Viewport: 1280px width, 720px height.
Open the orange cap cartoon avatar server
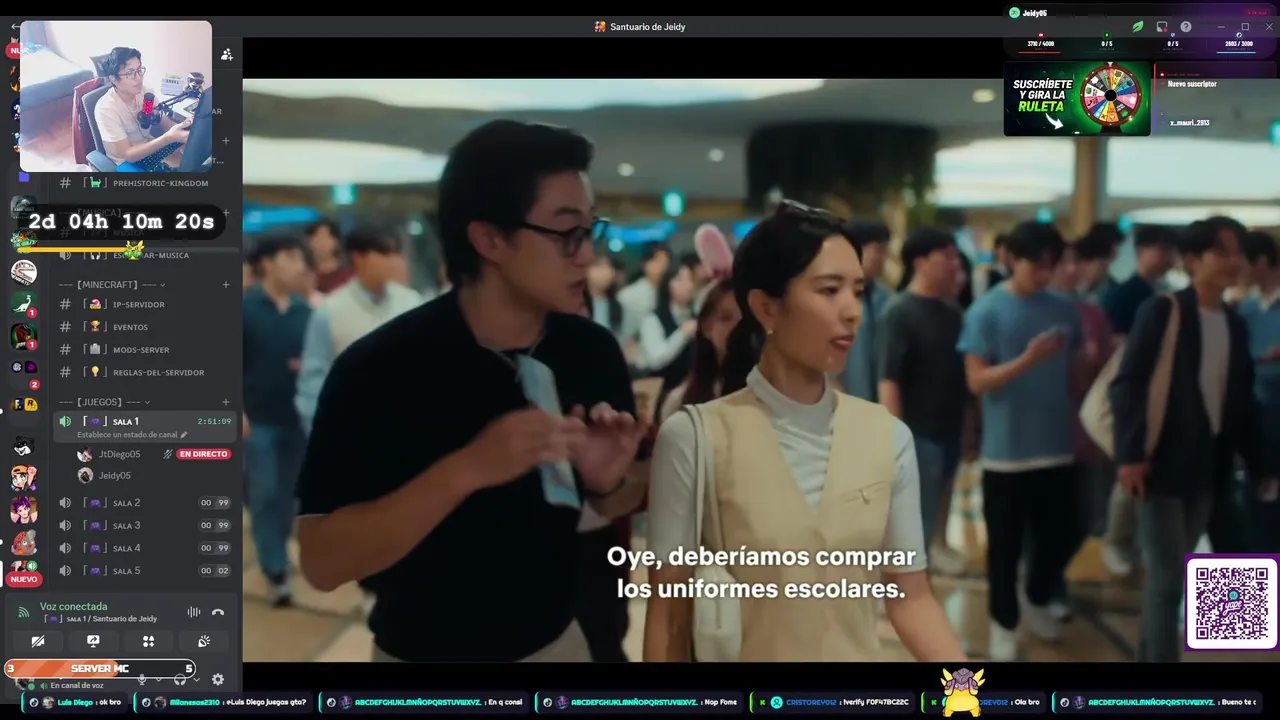(x=24, y=478)
